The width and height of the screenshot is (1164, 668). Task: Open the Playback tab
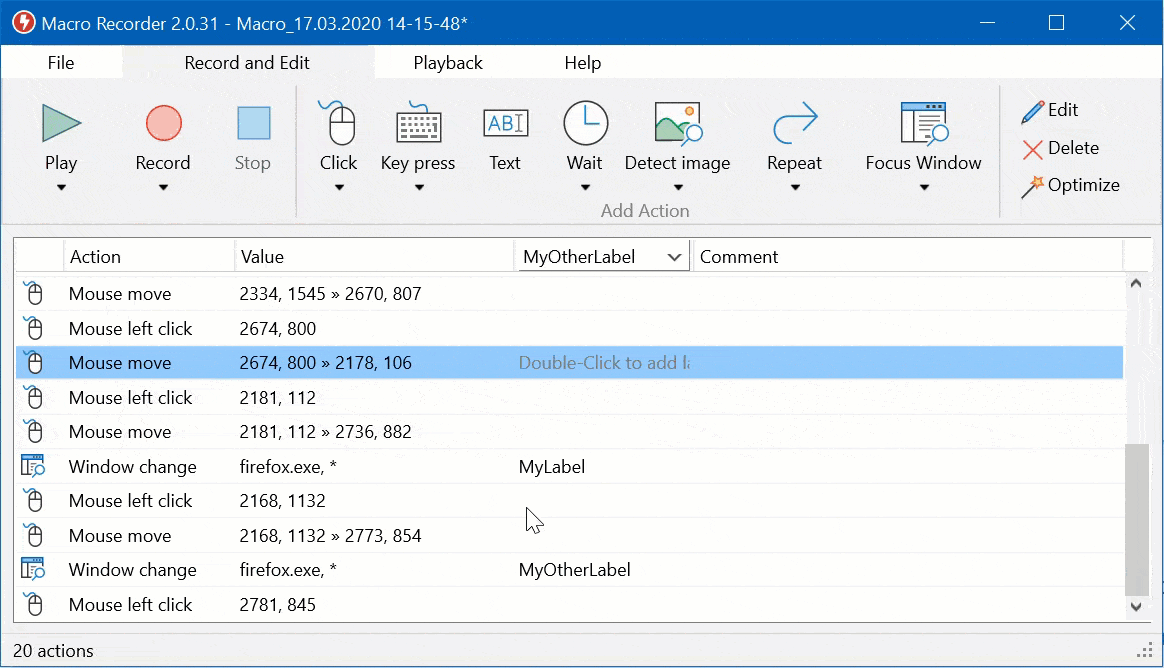(x=448, y=63)
